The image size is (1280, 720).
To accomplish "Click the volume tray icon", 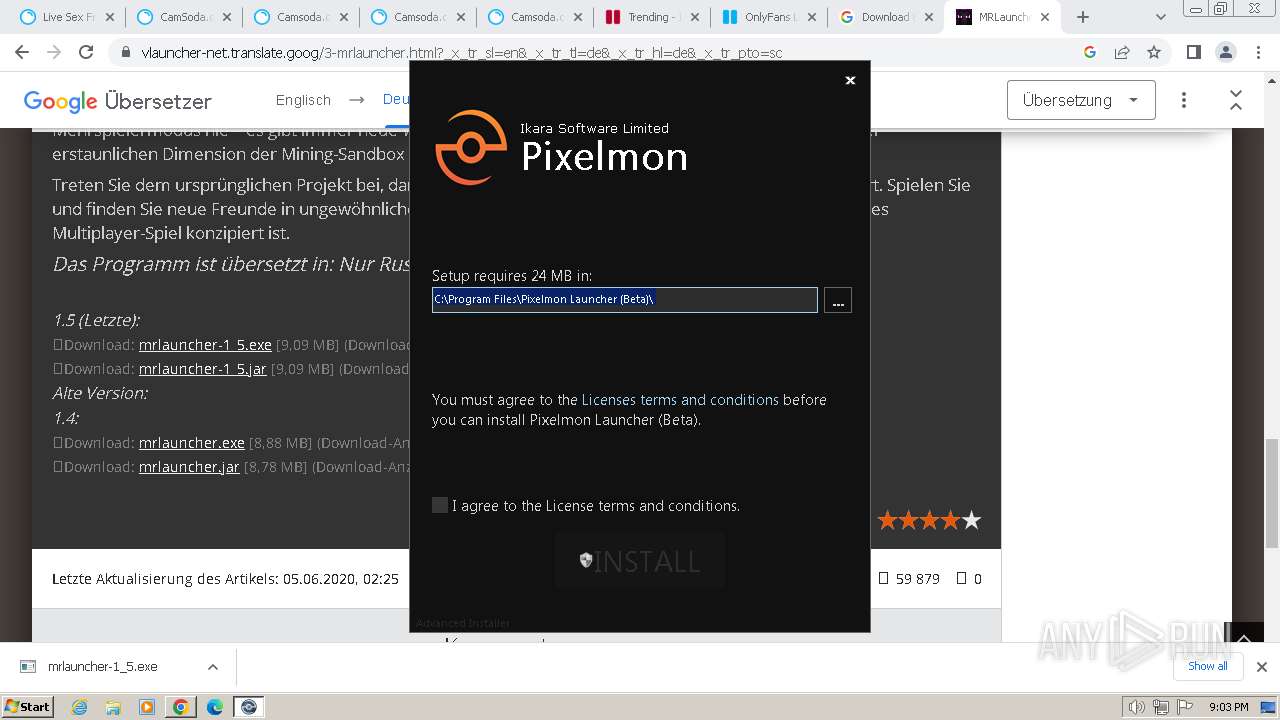I will (1137, 707).
